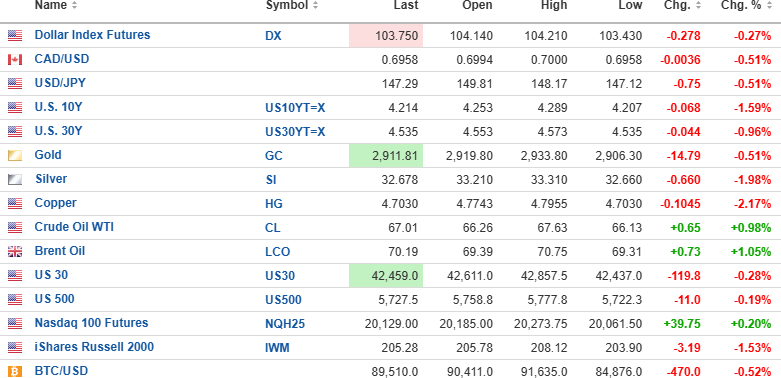Click the red-highlighted 103.750 last price cell
This screenshot has width=781, height=378.
(386, 36)
